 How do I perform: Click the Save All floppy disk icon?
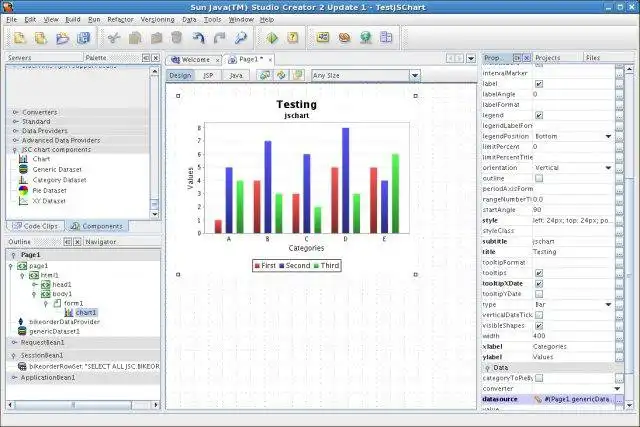coord(84,38)
